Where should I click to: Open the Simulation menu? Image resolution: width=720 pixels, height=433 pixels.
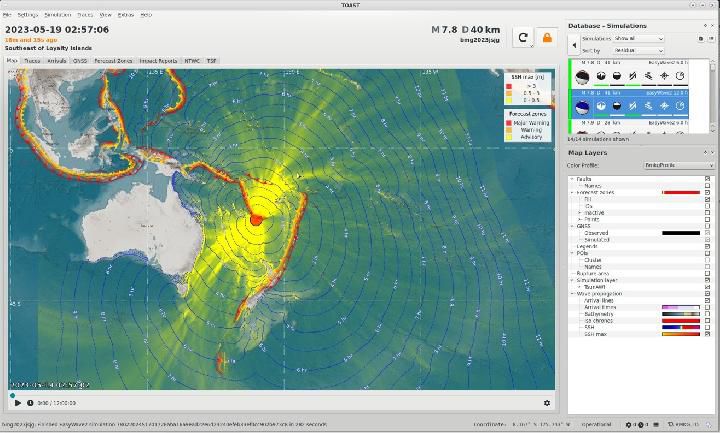tap(57, 15)
